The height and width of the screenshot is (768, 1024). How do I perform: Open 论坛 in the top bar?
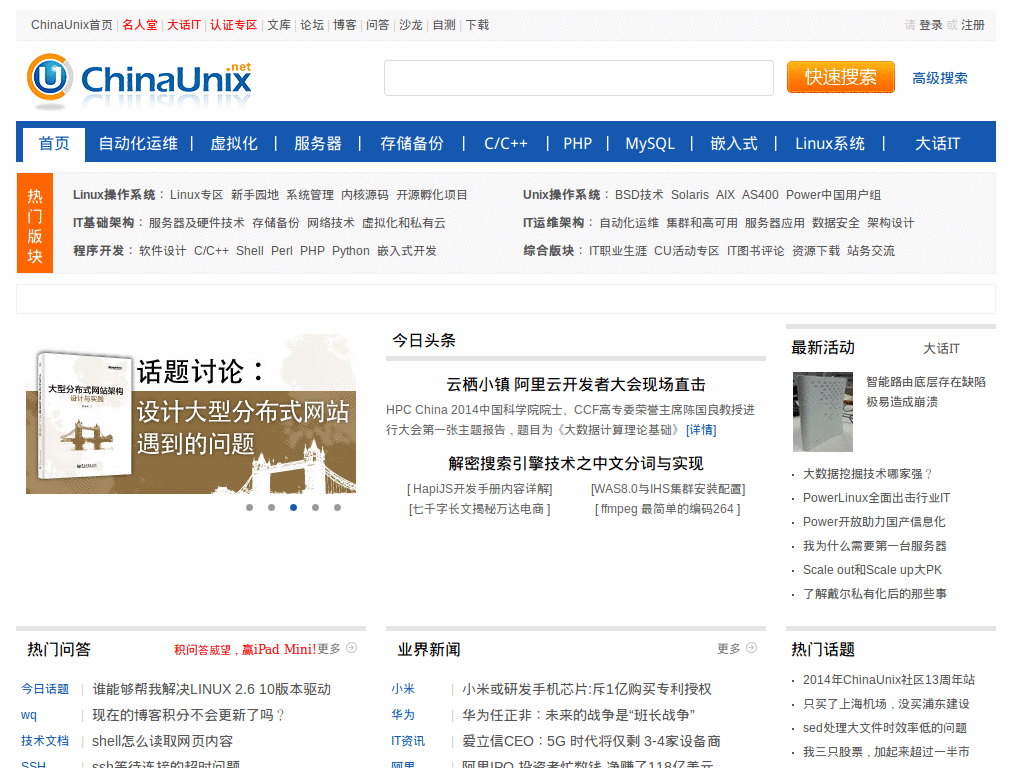pos(312,25)
